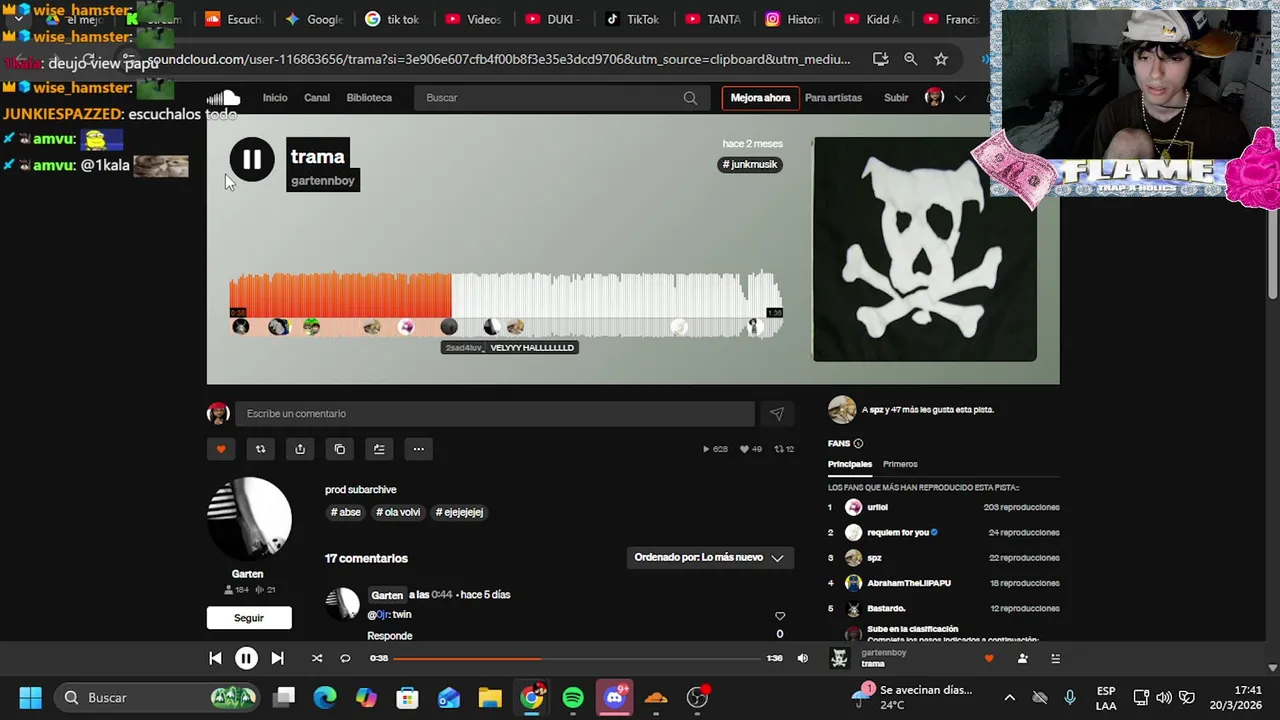Open fan Bastardo. profile
1280x720 pixels.
pyautogui.click(x=886, y=608)
